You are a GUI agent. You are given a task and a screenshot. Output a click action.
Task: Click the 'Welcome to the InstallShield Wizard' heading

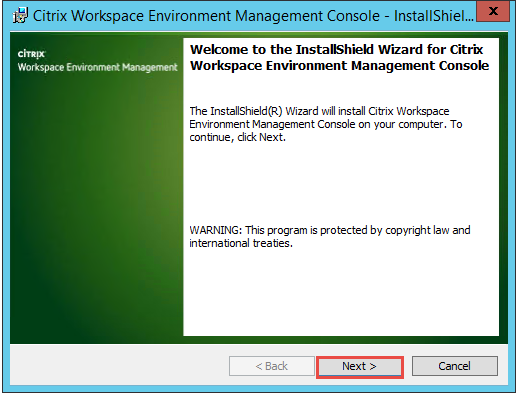(339, 57)
